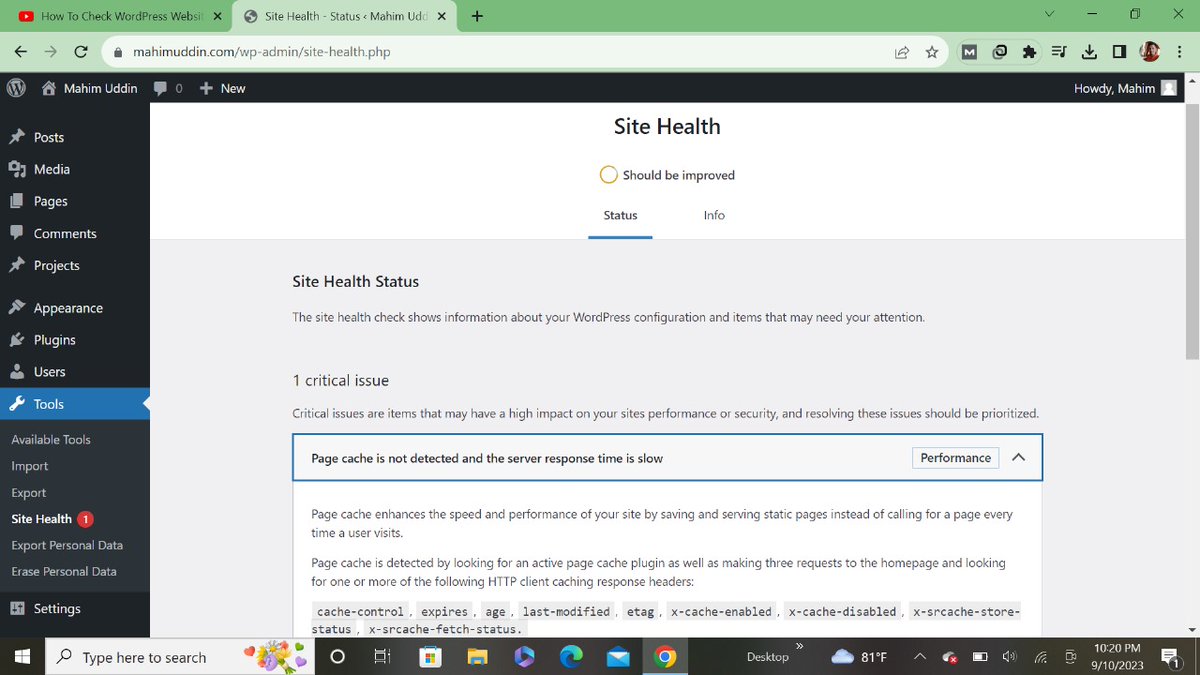This screenshot has height=675, width=1200.
Task: Open the Windows Start menu
Action: point(21,657)
